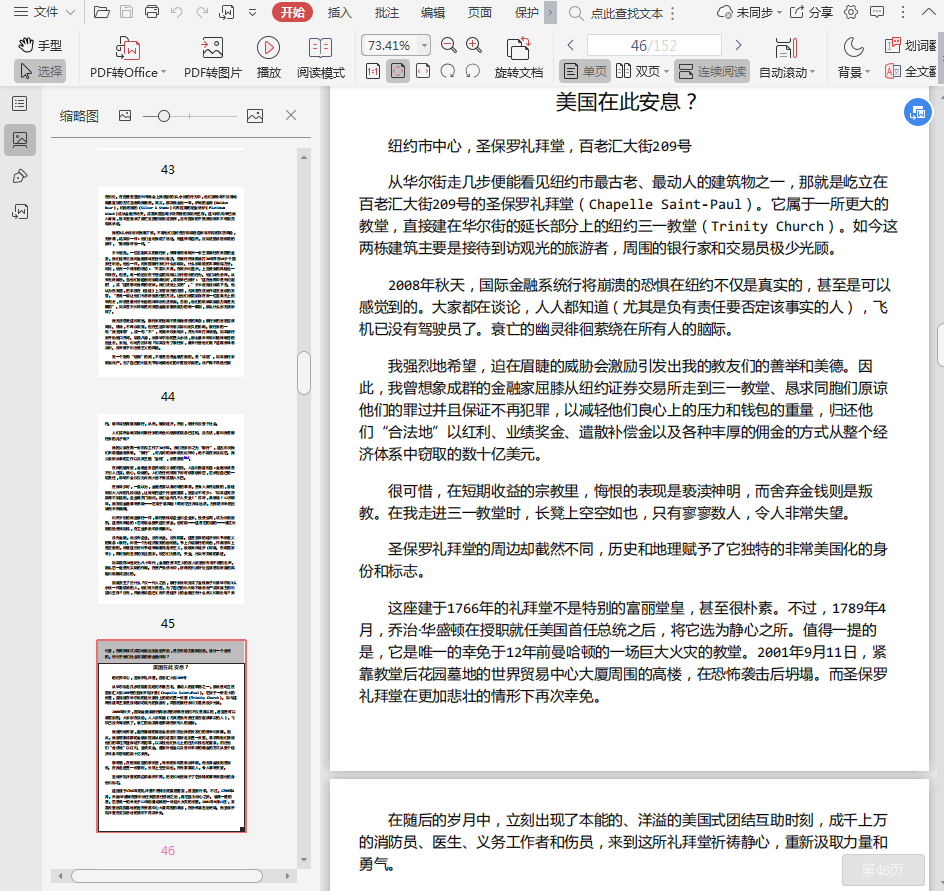Open page 45 thumbnail

point(171,509)
